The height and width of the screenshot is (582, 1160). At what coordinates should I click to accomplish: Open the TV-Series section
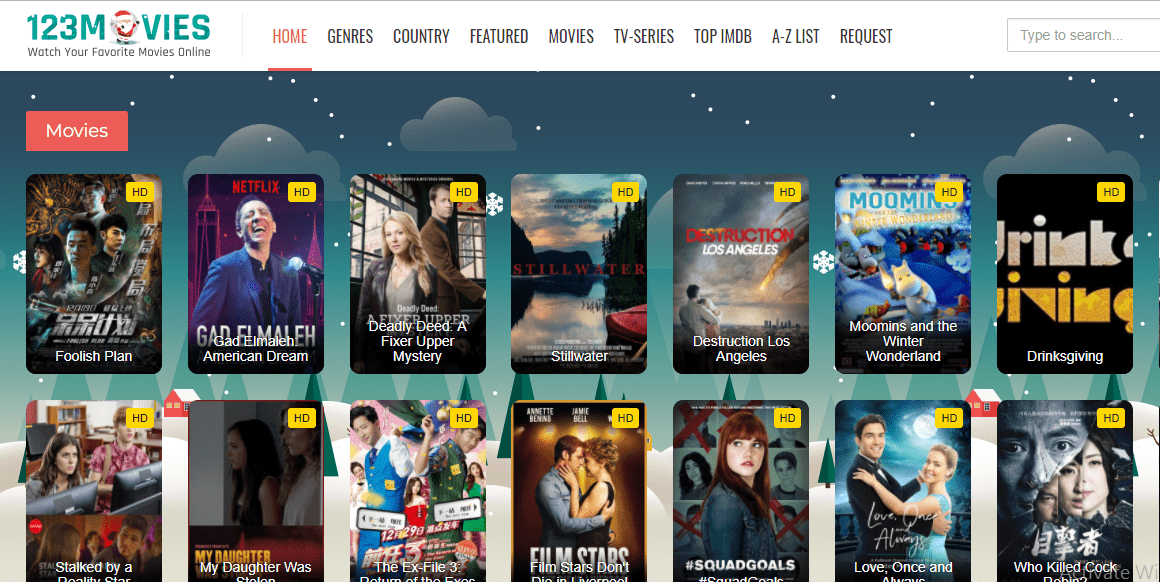click(644, 36)
